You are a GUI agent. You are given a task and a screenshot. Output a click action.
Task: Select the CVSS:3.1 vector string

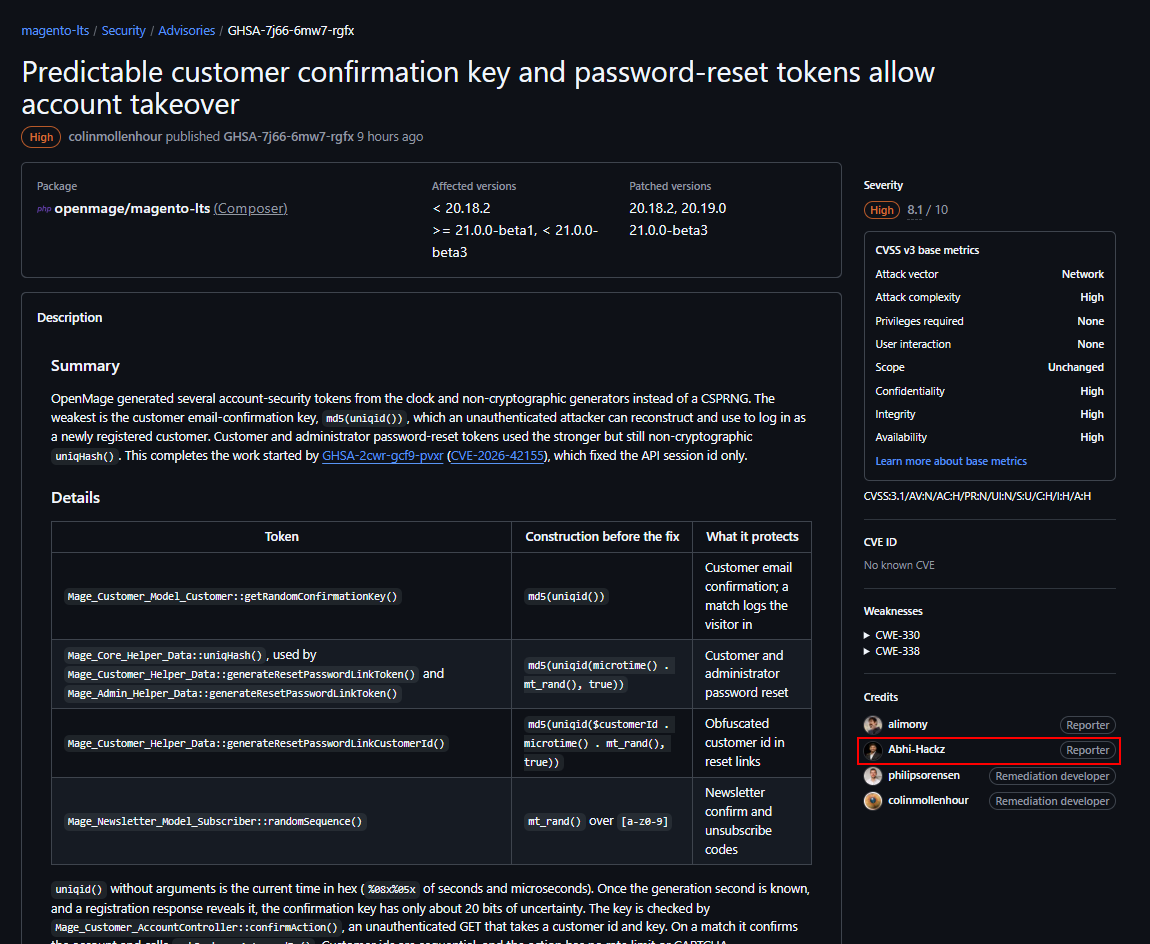tap(977, 497)
